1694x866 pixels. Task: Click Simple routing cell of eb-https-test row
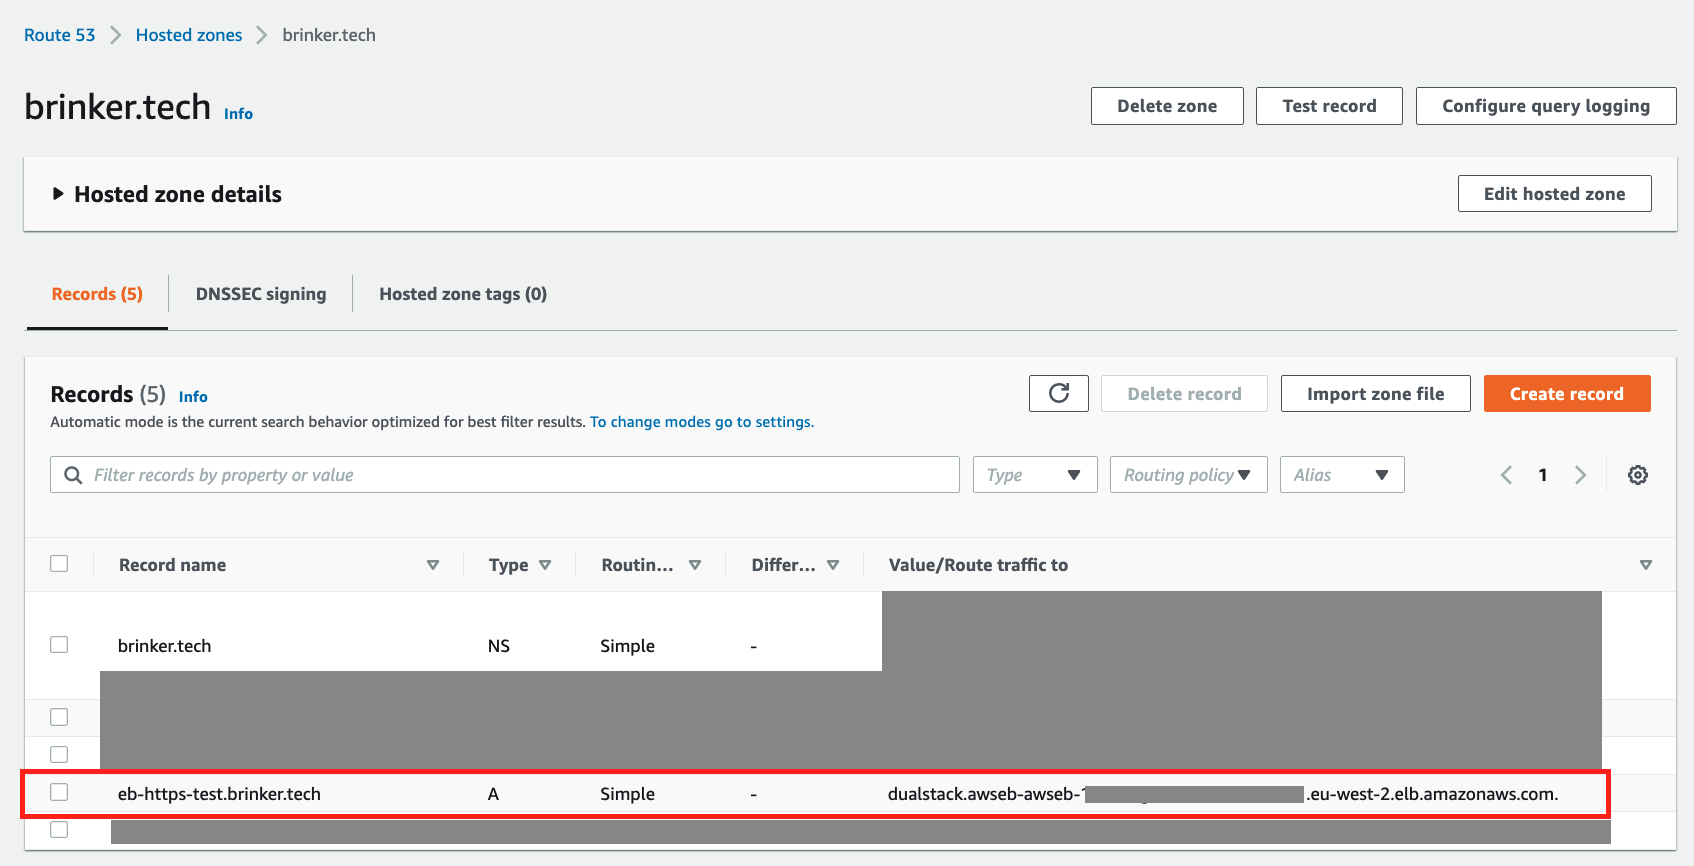click(627, 794)
